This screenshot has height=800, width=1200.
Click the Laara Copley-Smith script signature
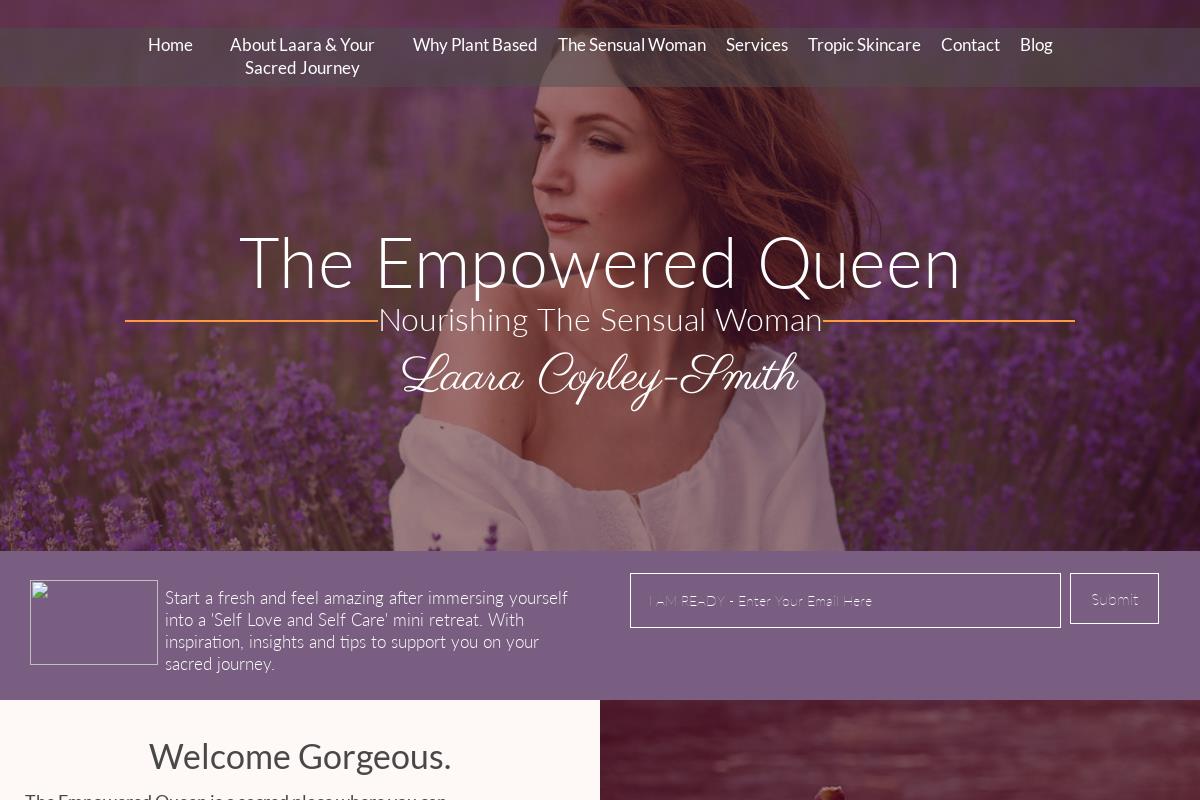point(600,377)
